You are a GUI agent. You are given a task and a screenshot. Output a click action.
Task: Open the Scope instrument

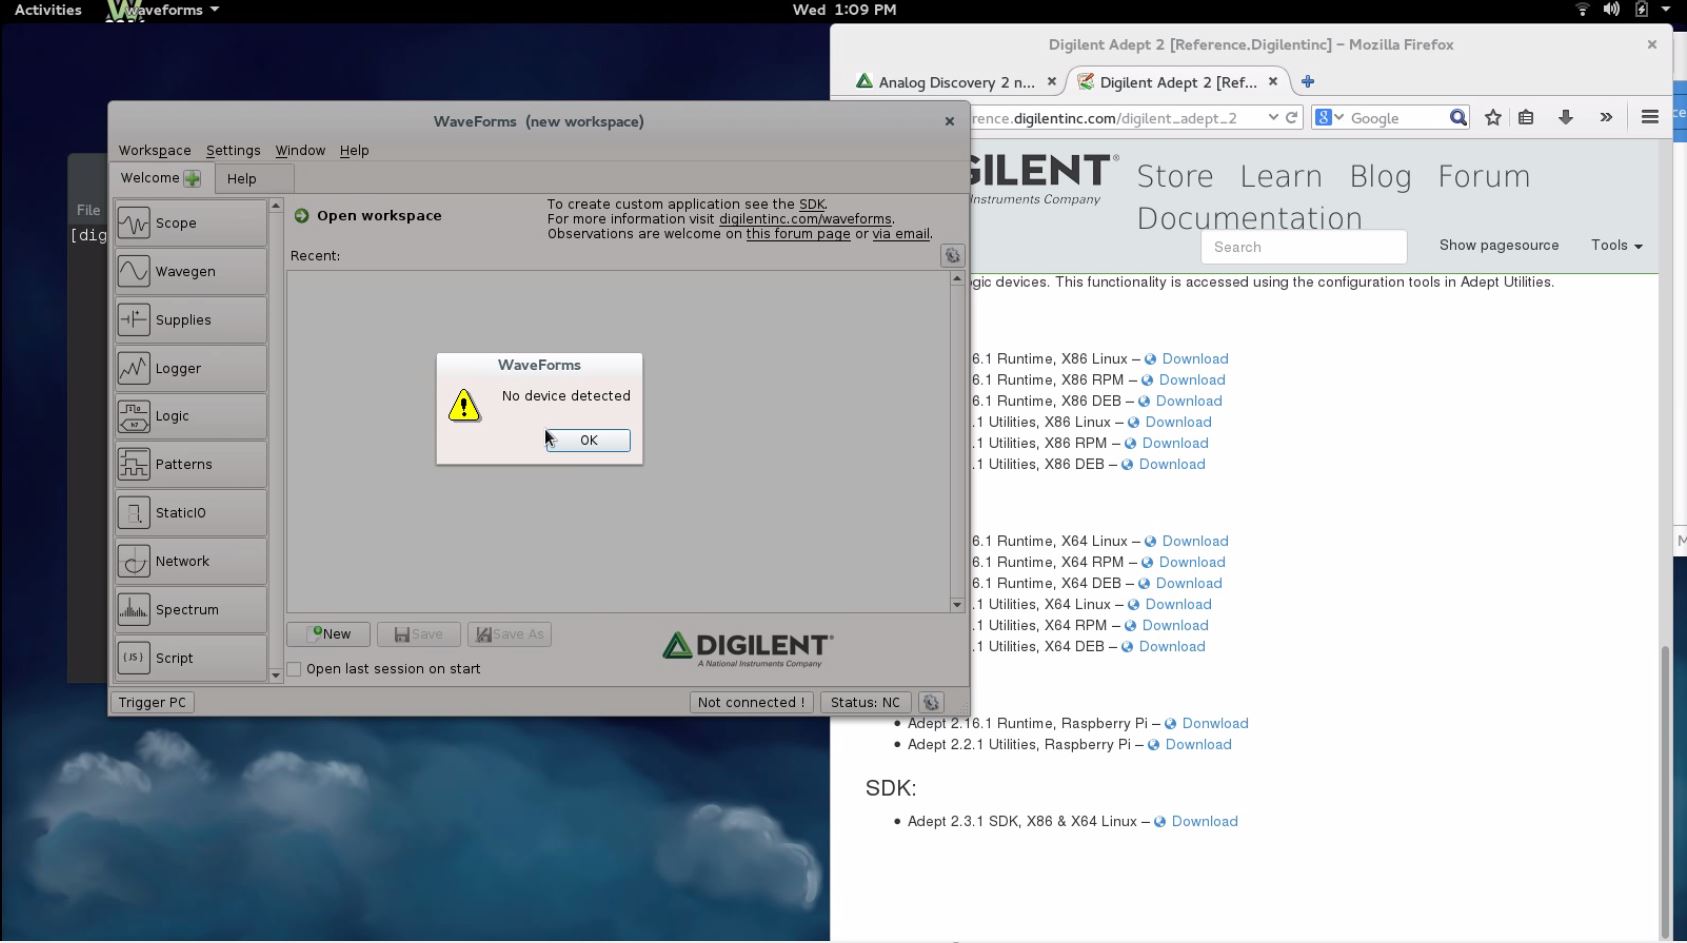[191, 223]
